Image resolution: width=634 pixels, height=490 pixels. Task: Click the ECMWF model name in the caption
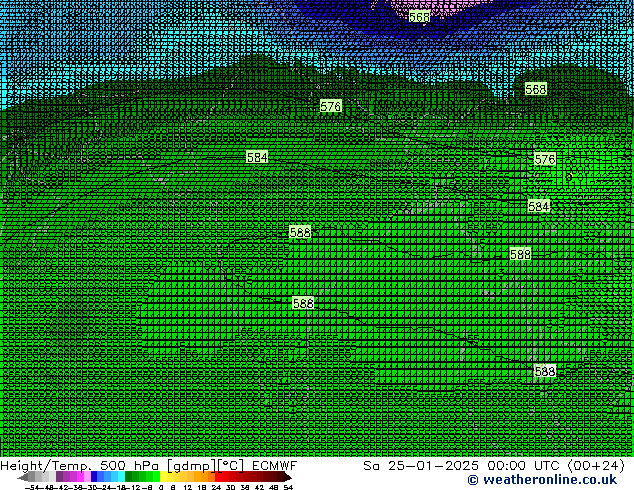coord(275,466)
